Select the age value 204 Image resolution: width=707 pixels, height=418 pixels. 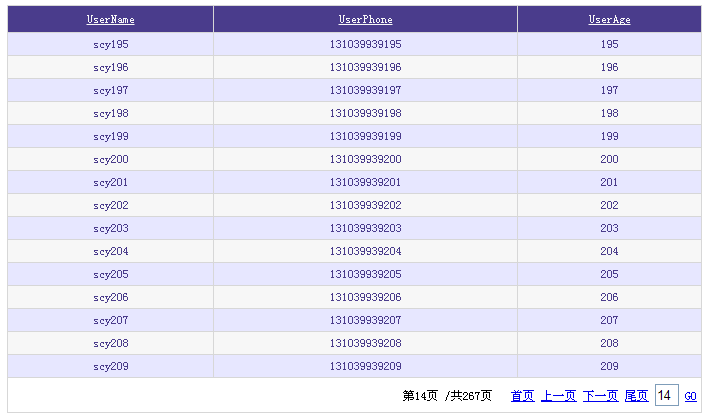[609, 251]
